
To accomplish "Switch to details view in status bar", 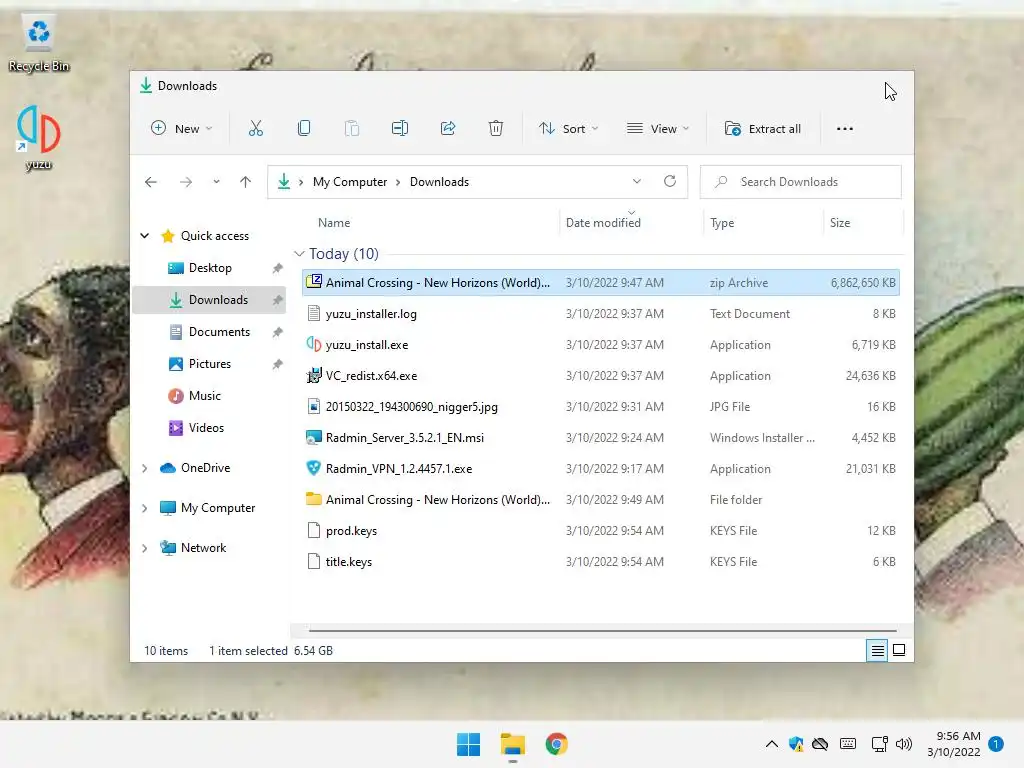I will [877, 650].
